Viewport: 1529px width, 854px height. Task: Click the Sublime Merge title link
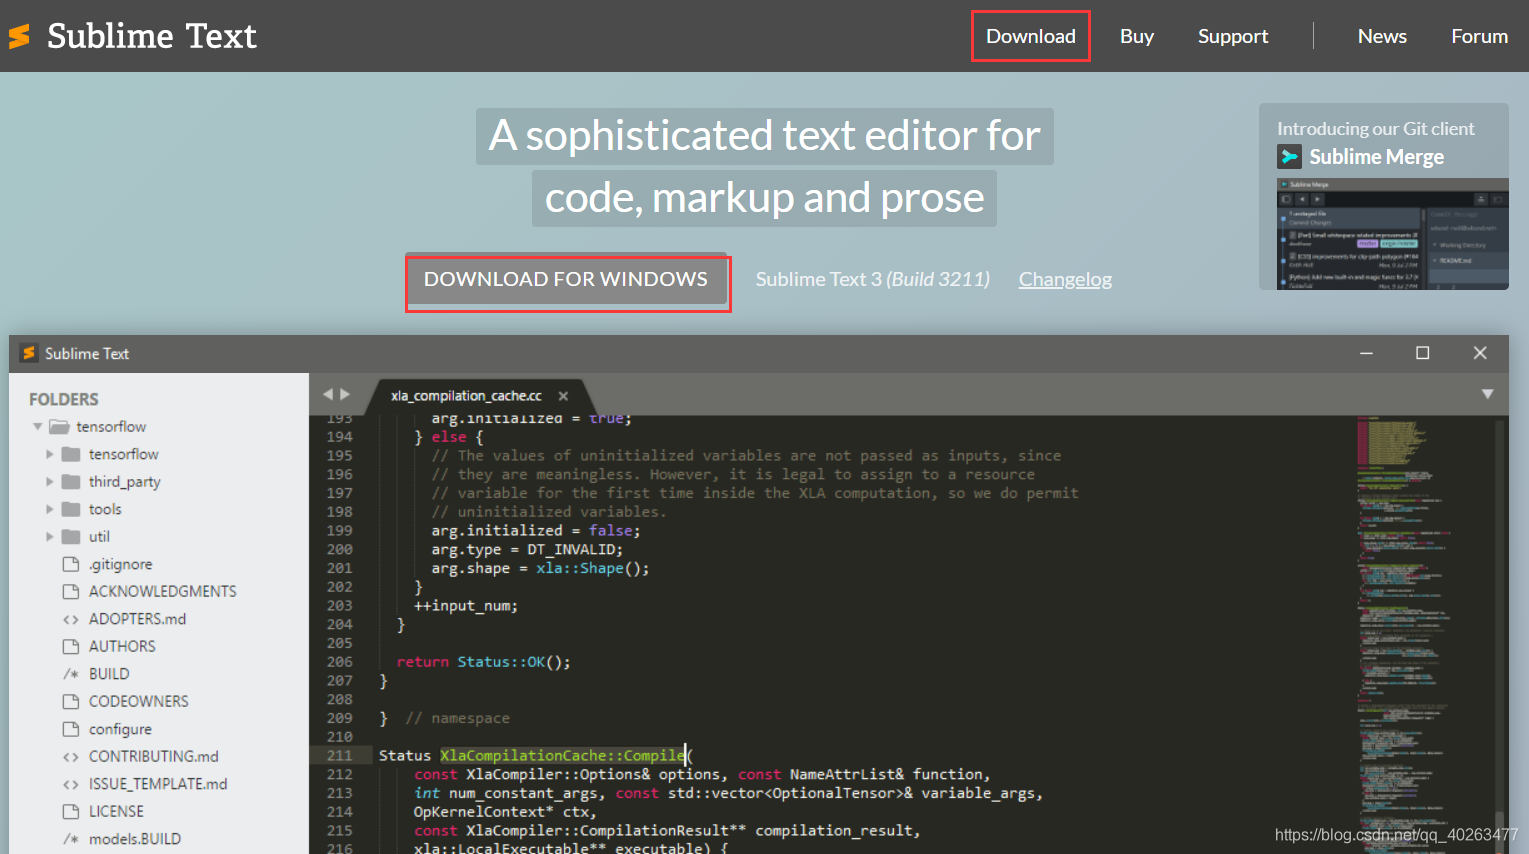[1376, 157]
